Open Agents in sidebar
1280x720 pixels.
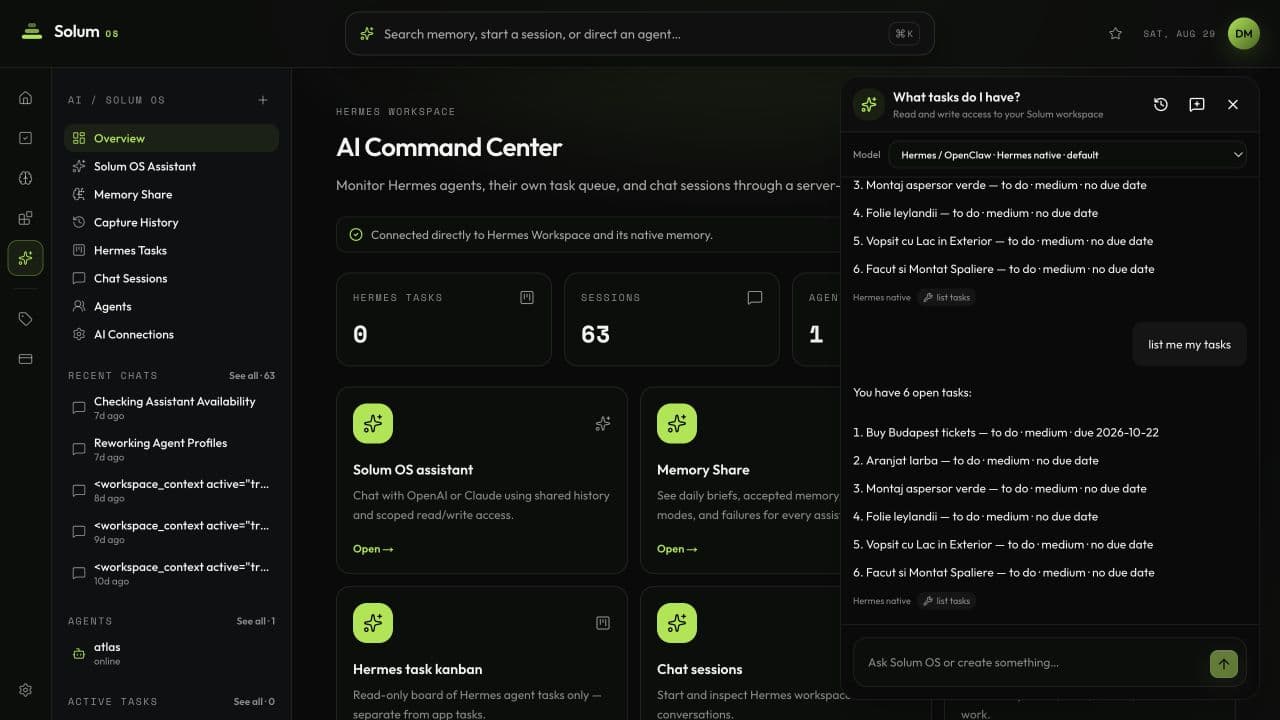[171, 306]
